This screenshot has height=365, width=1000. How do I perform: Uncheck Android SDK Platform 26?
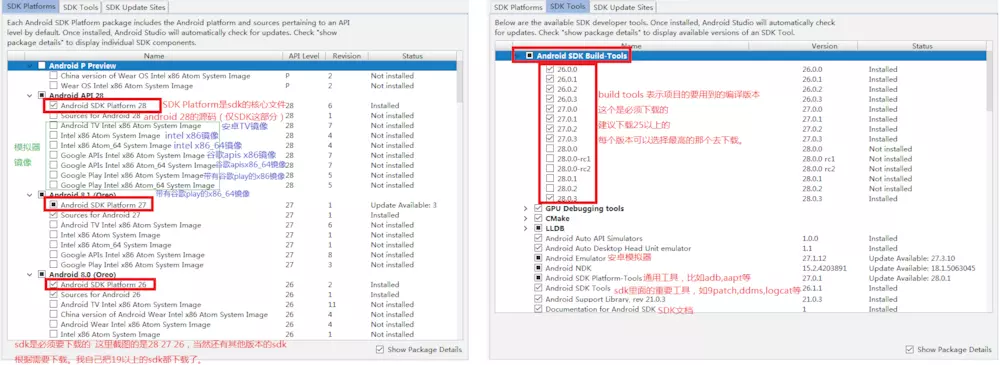(54, 285)
